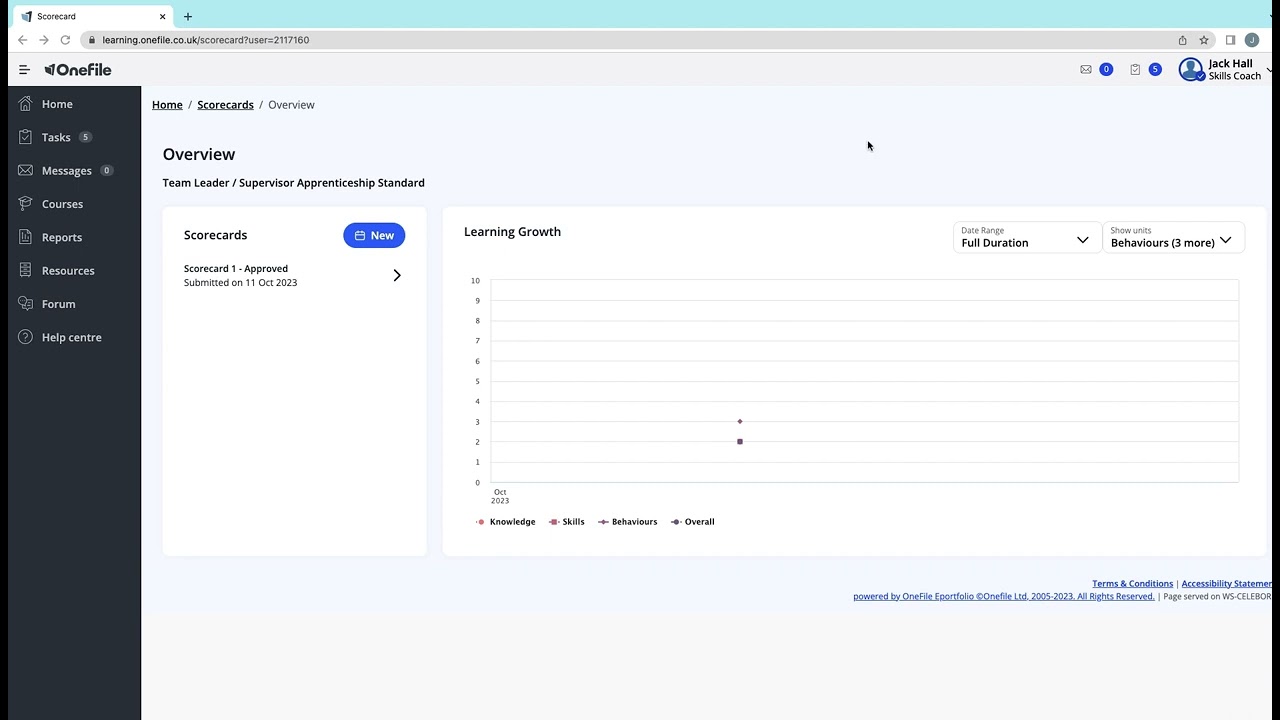Open the browser side panel icon
This screenshot has width=1280, height=720.
(x=1230, y=40)
